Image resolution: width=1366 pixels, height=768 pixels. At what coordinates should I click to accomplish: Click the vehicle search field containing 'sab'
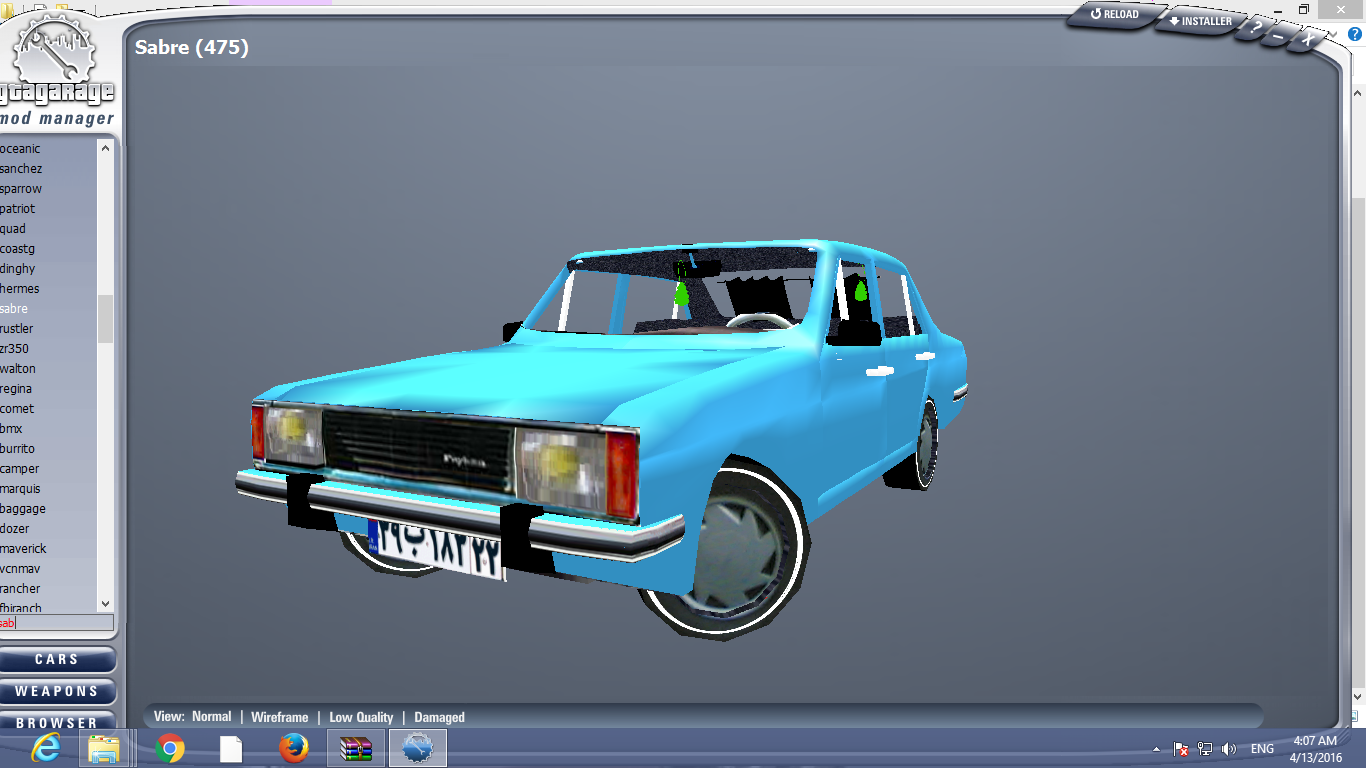coord(56,623)
